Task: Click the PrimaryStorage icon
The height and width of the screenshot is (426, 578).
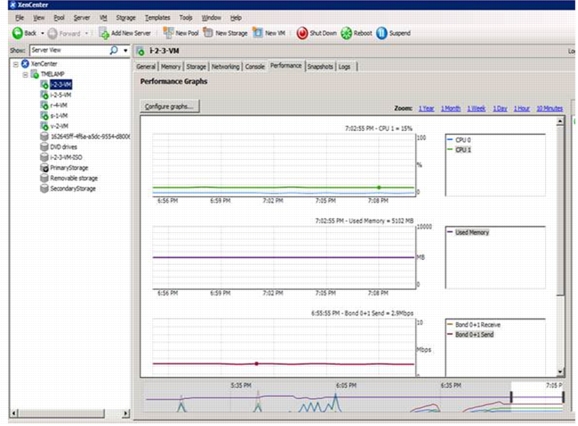Action: 44,168
